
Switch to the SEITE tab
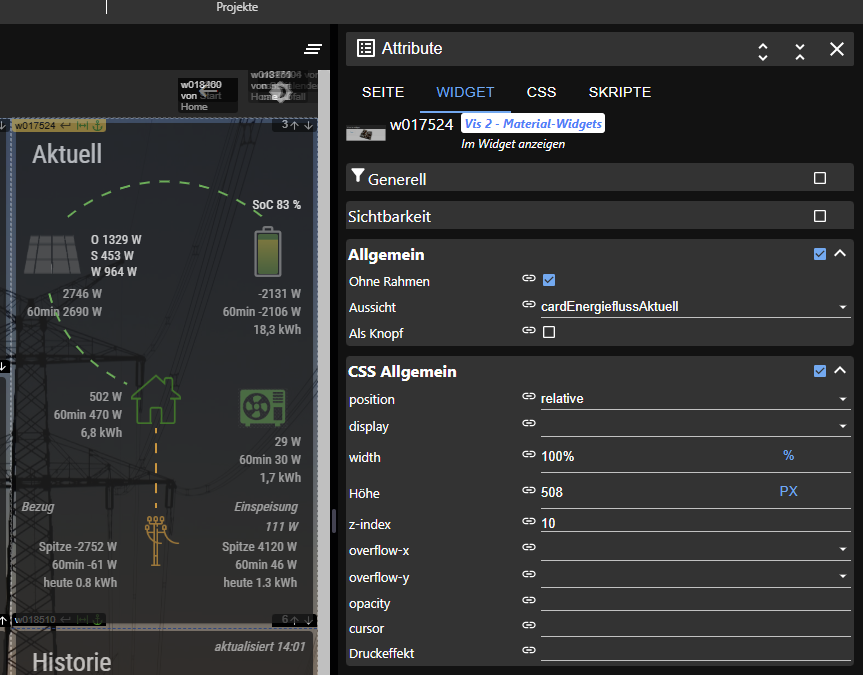(x=382, y=92)
